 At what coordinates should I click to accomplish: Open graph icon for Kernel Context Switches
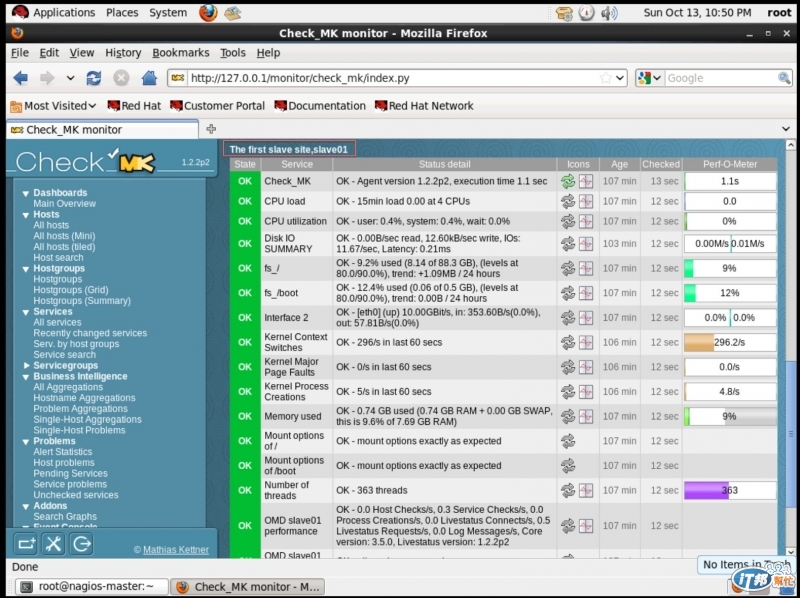586,342
